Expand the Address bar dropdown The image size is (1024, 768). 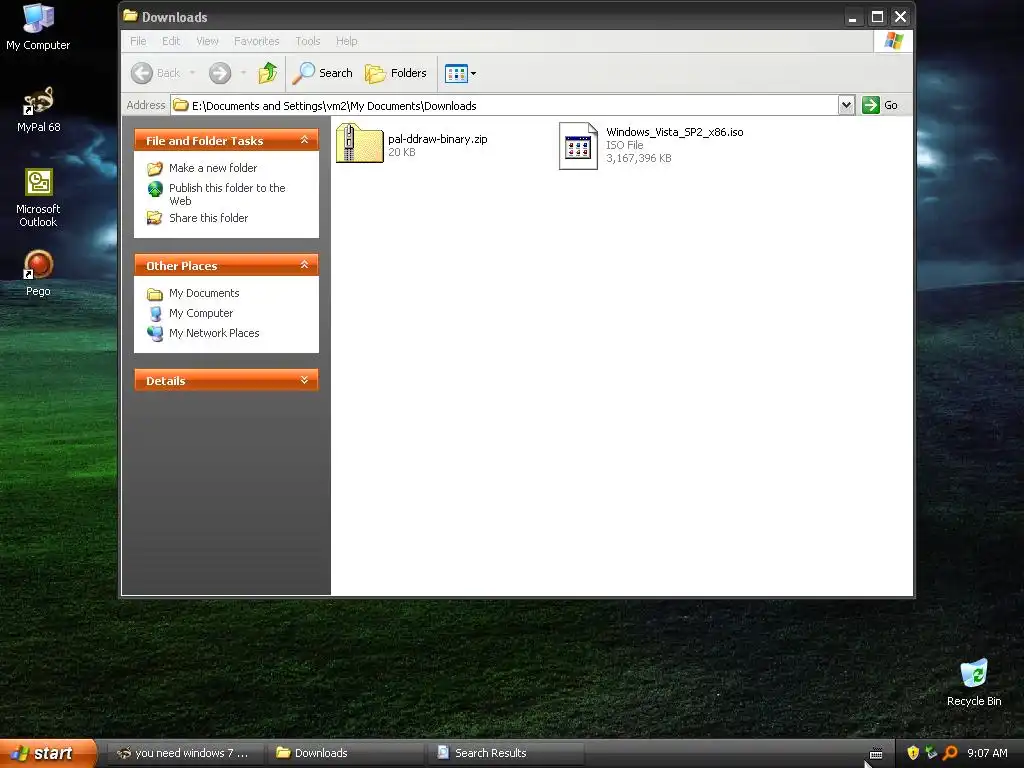846,105
